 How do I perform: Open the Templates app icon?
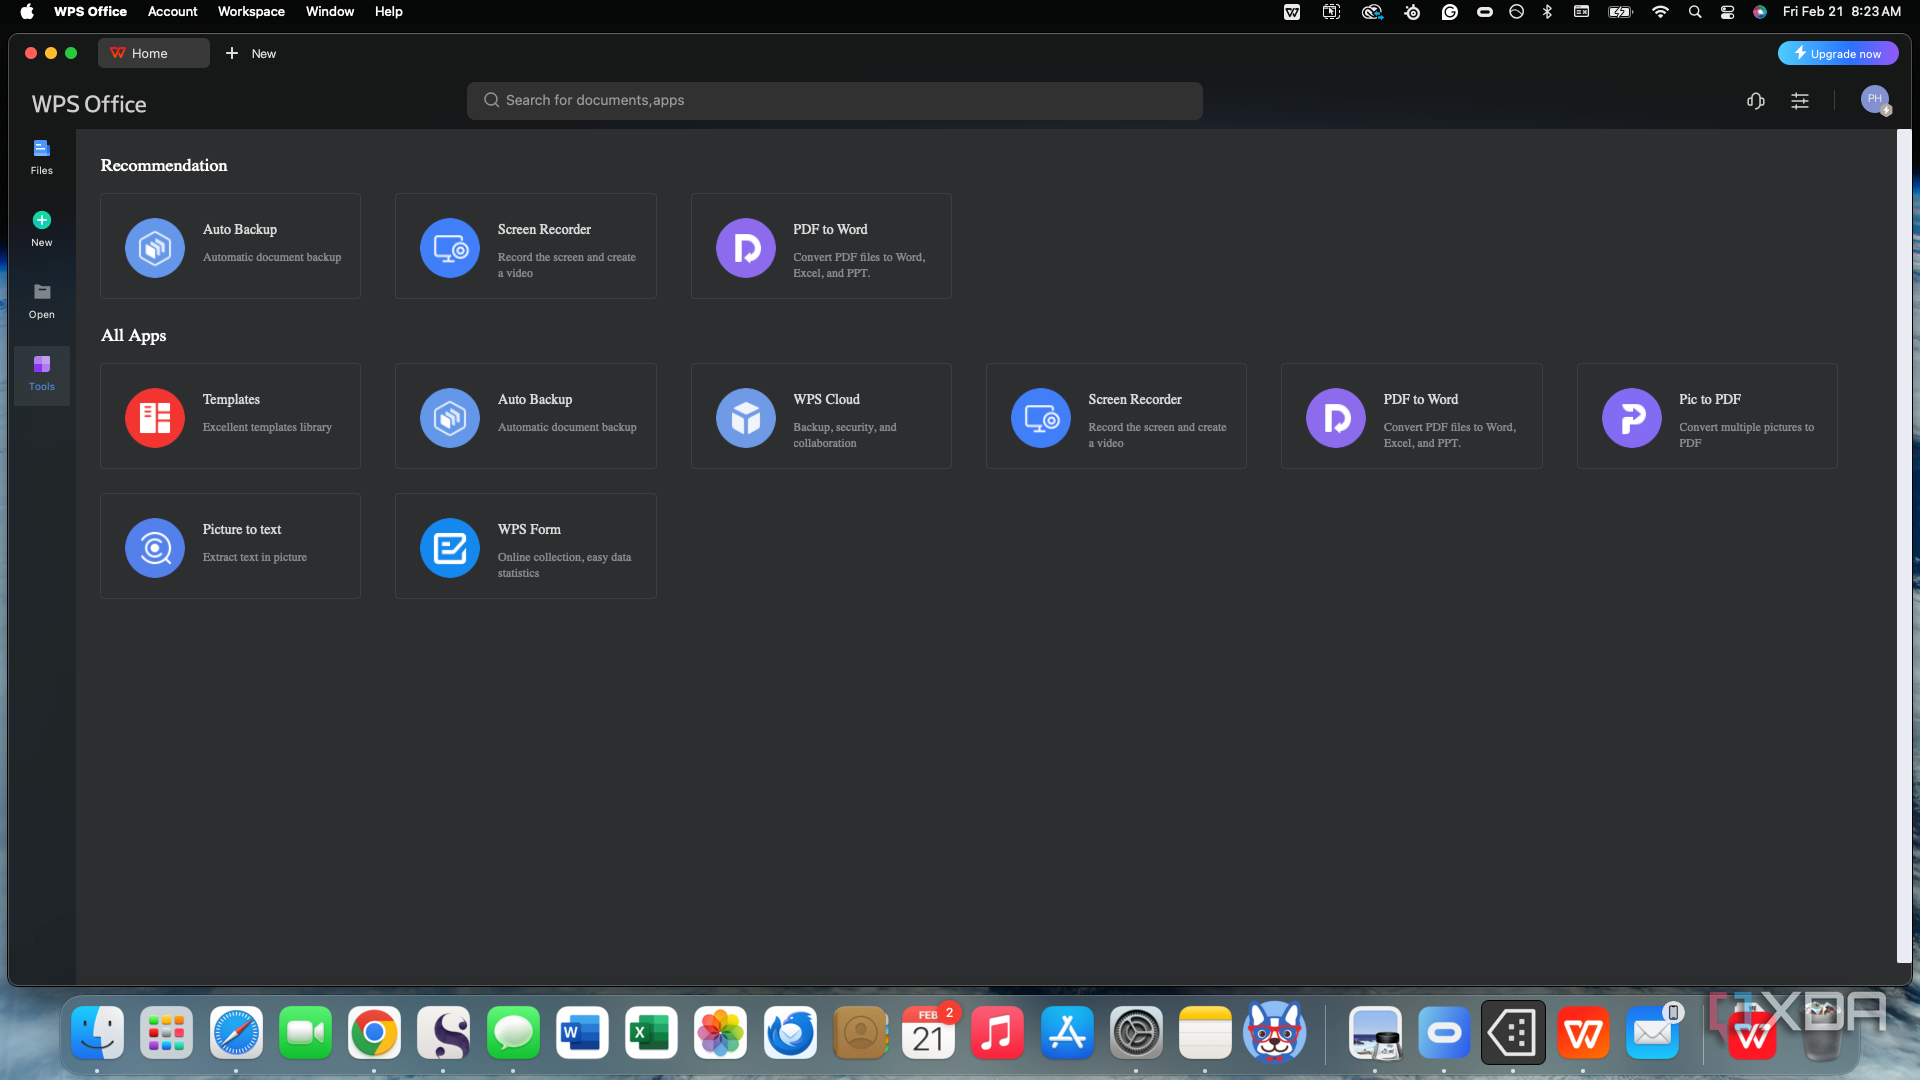click(154, 417)
